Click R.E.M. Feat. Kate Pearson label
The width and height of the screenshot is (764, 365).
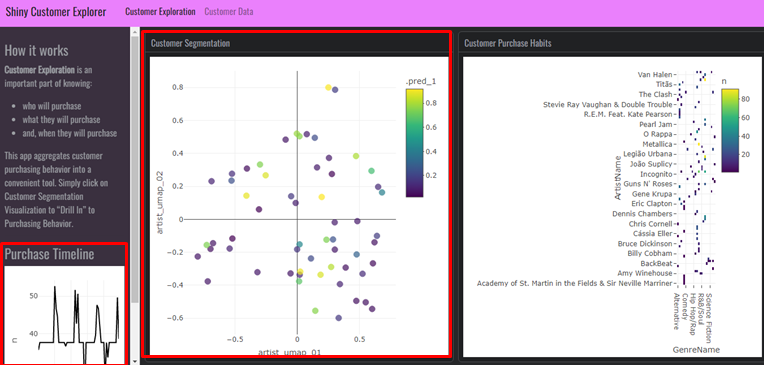pyautogui.click(x=628, y=114)
